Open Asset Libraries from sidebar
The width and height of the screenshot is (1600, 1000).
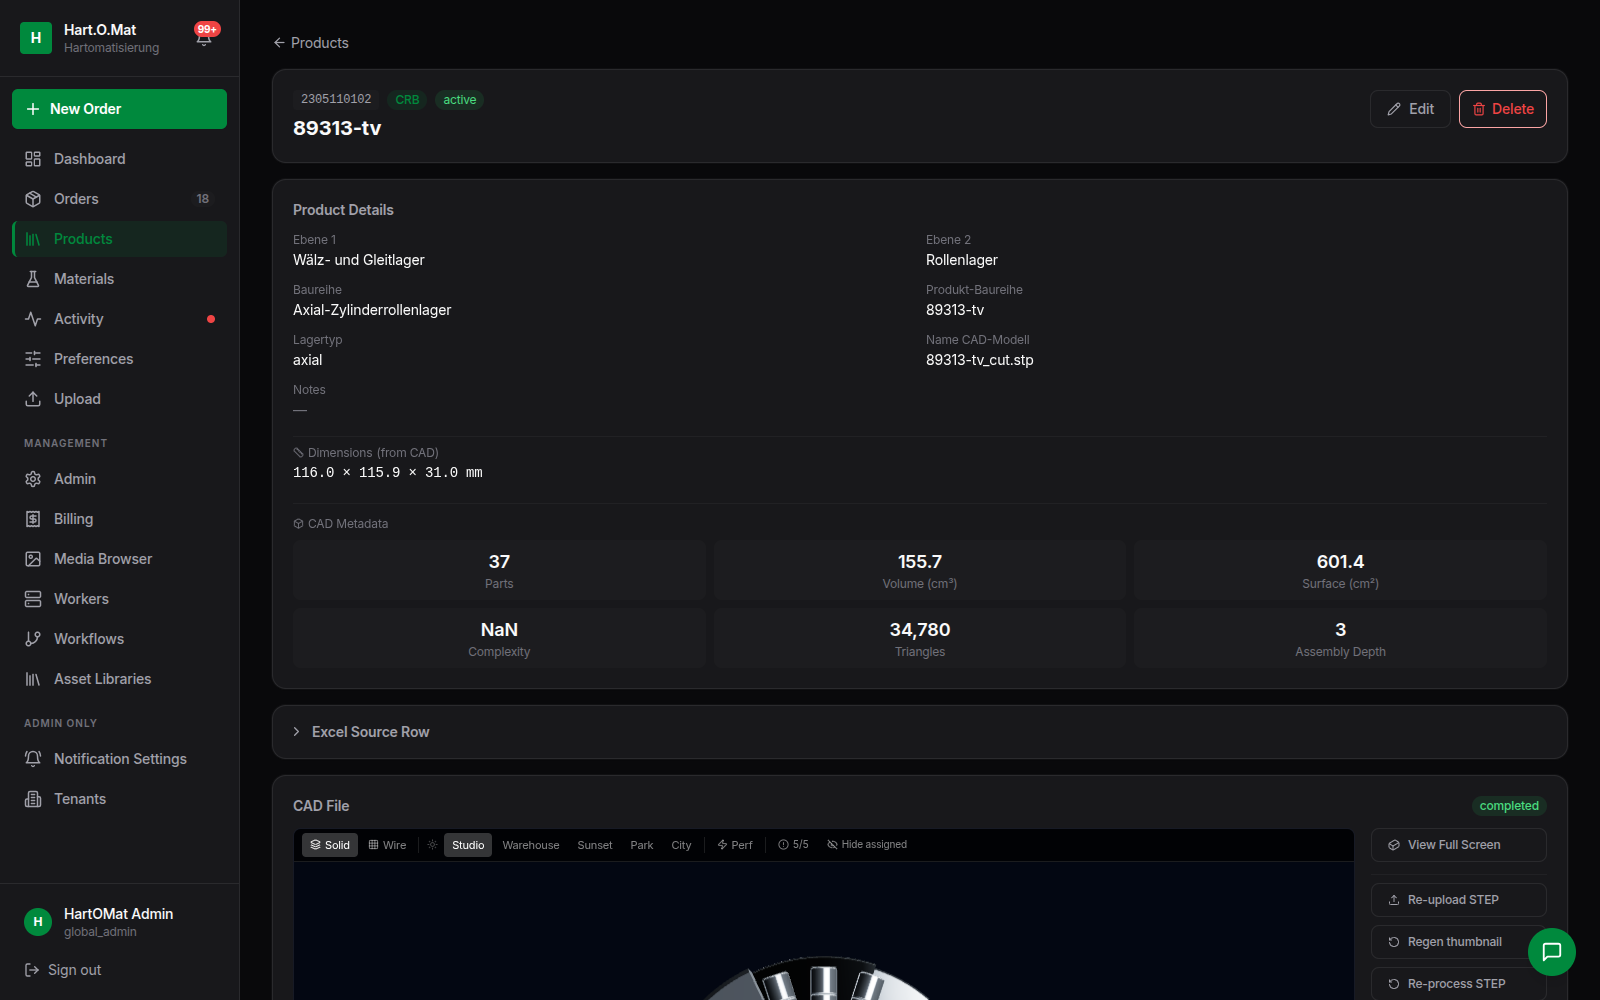click(119, 679)
